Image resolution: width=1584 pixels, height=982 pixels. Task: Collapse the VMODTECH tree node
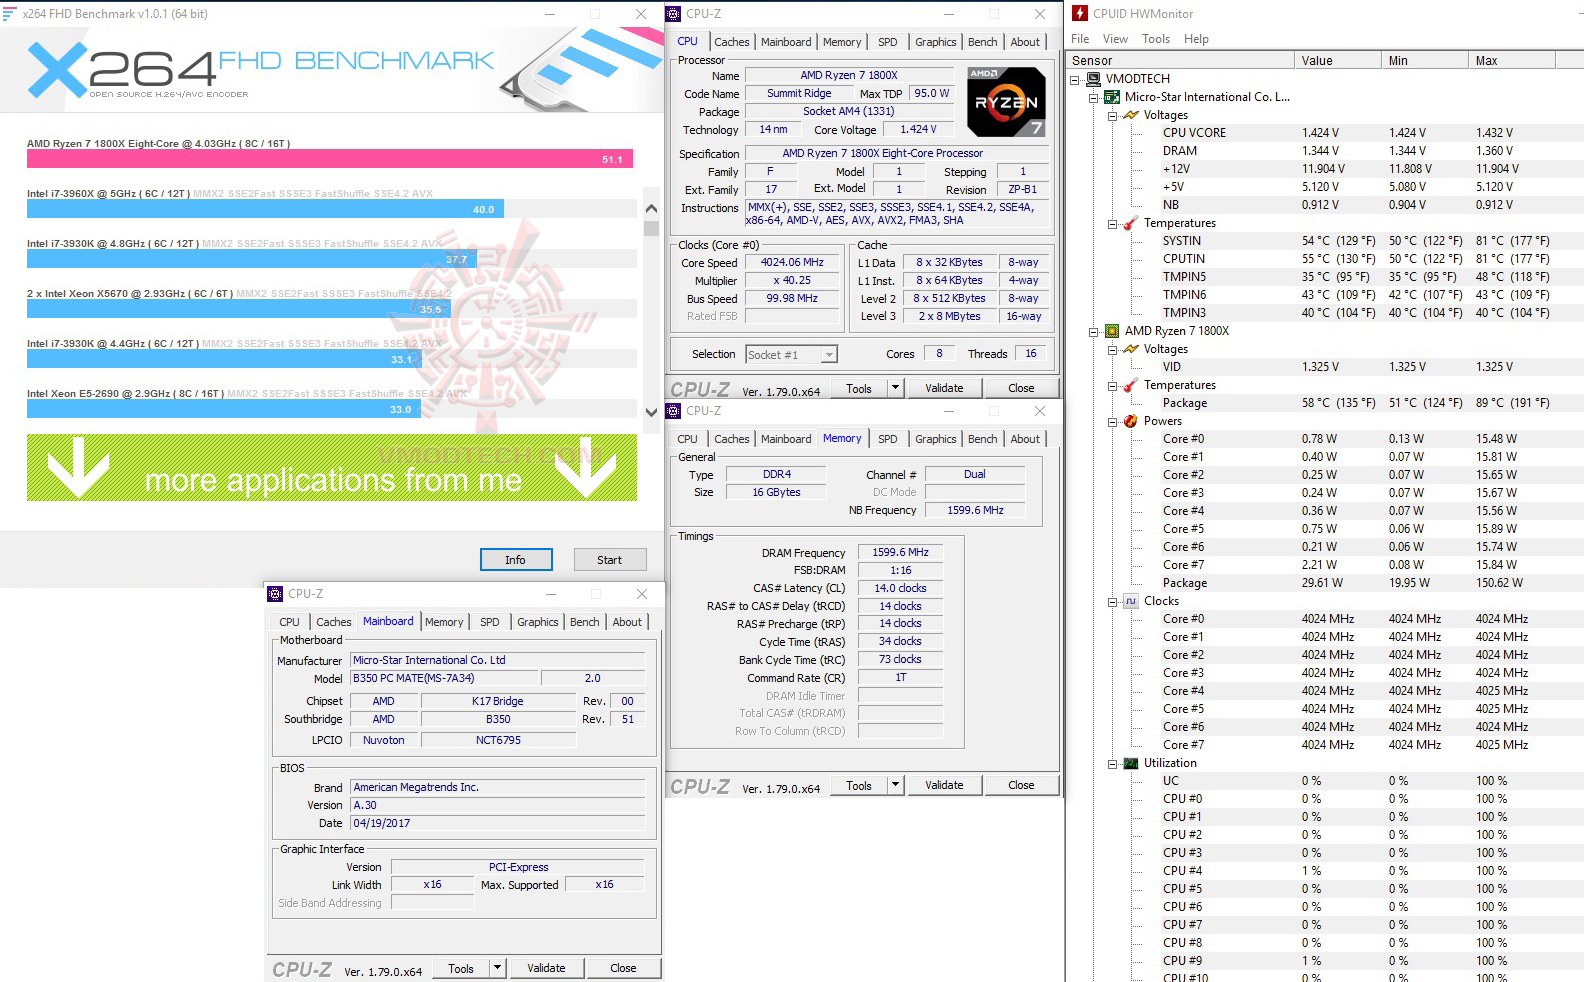tap(1075, 79)
